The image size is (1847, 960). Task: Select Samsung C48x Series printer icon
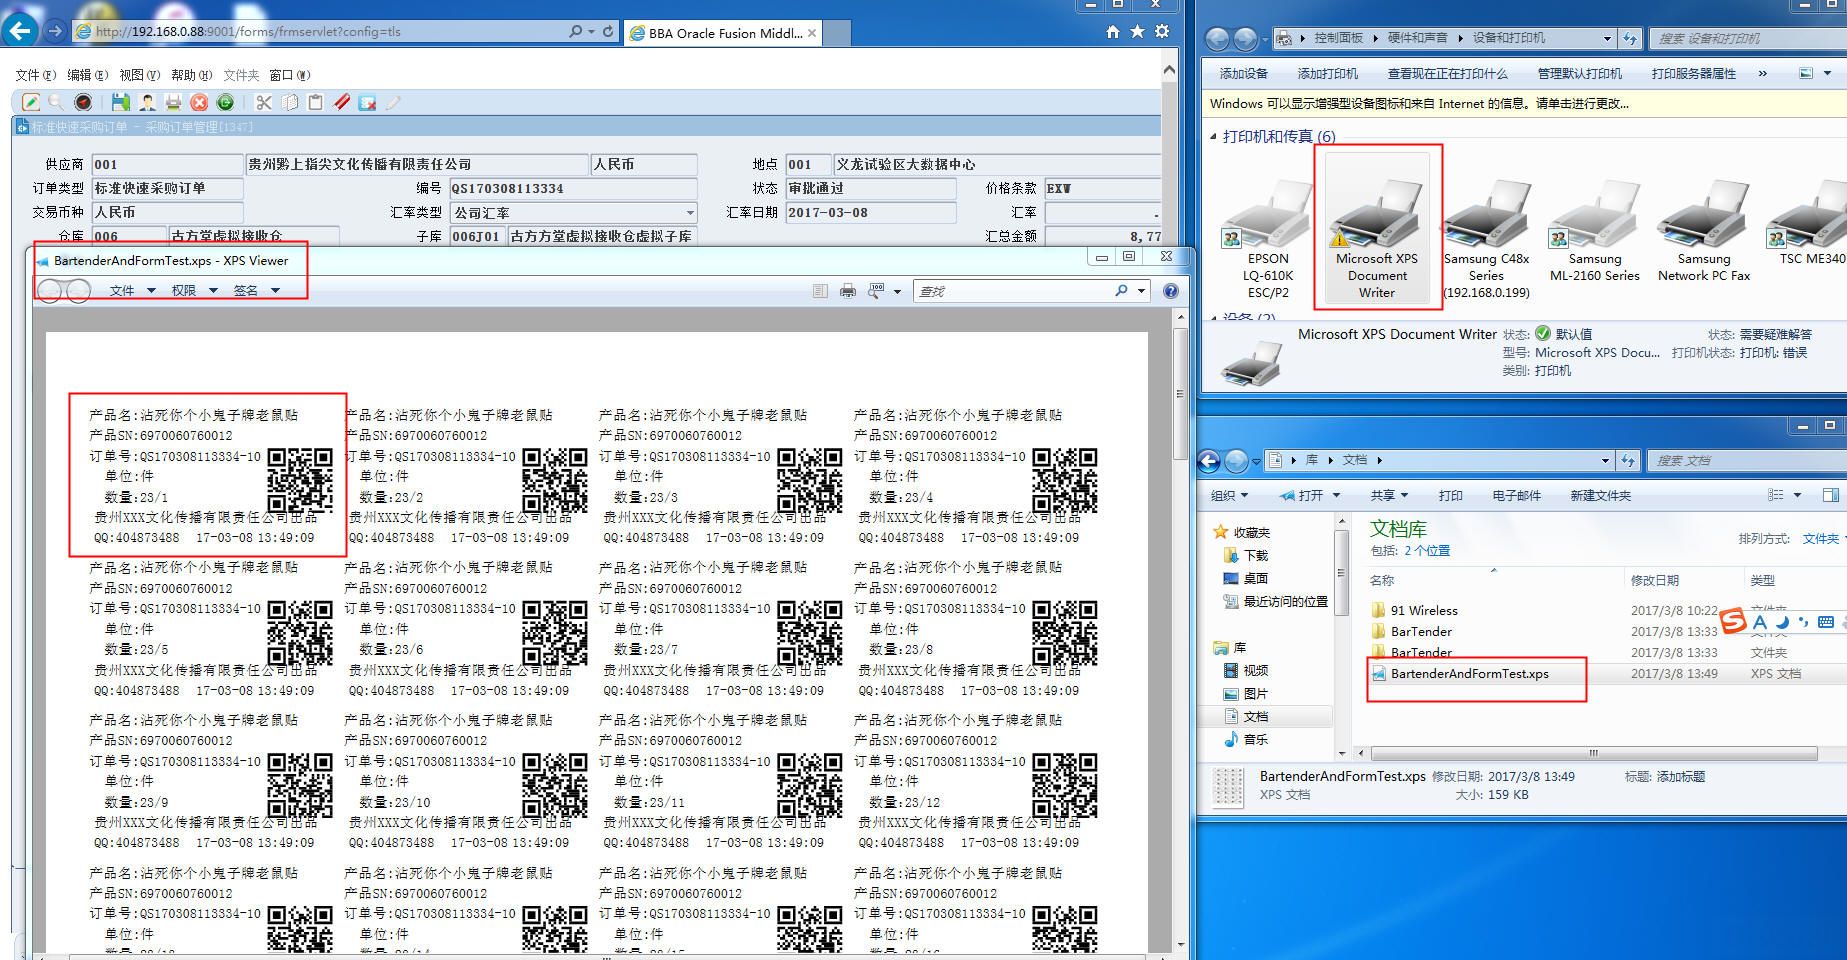(x=1486, y=238)
